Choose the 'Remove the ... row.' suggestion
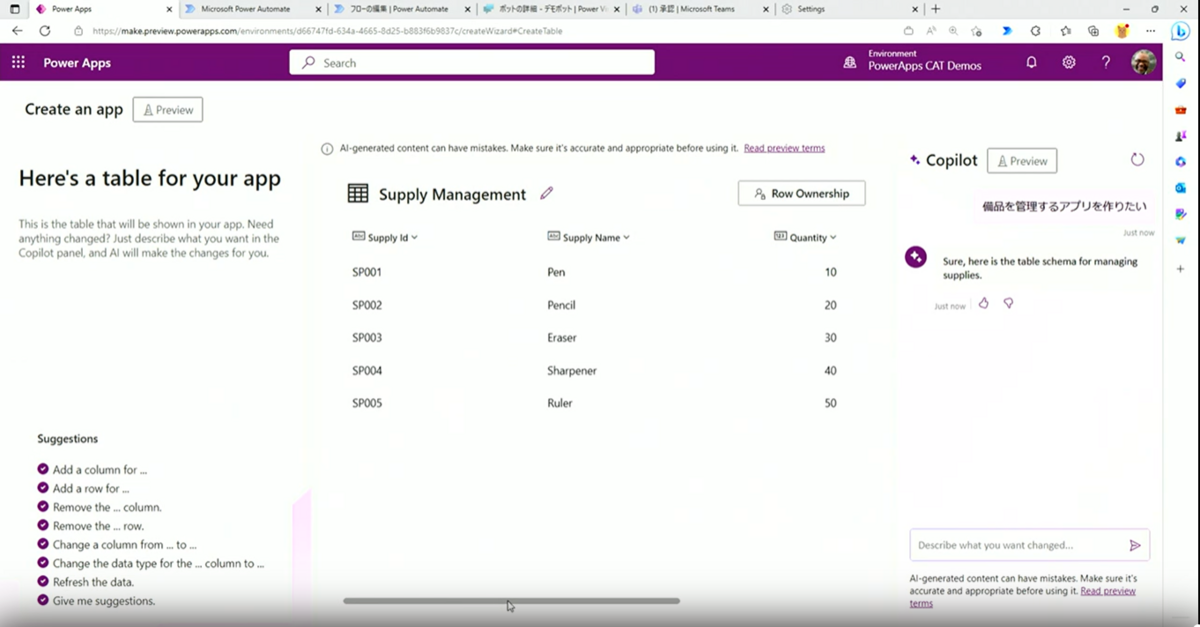This screenshot has width=1200, height=627. tap(98, 526)
